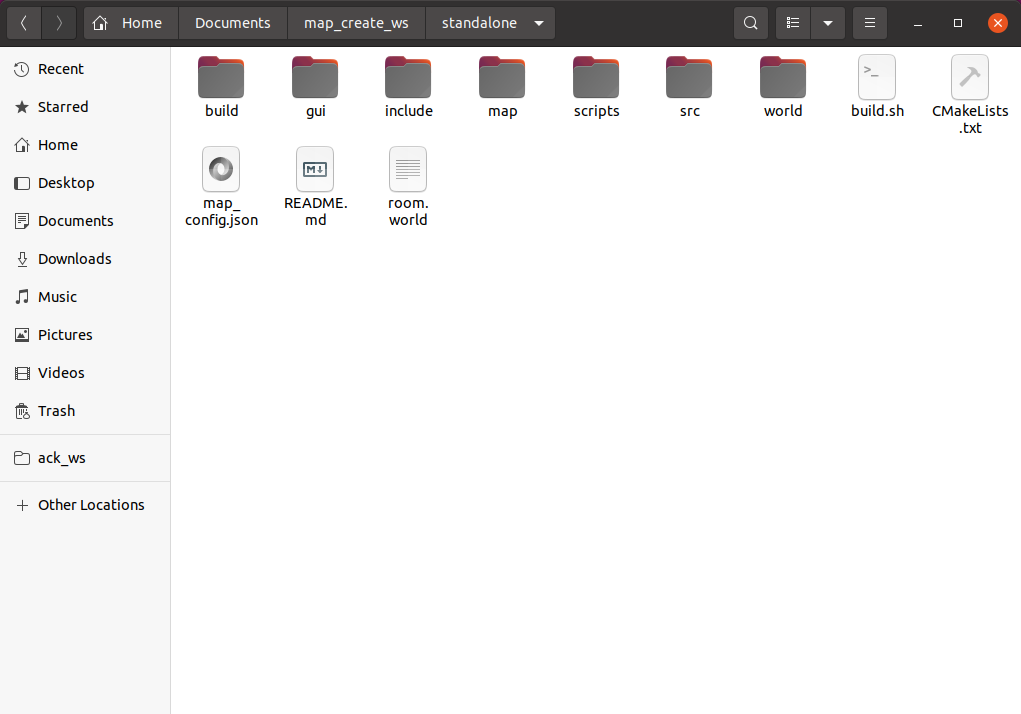The image size is (1021, 714).
Task: Select the README.md markdown file icon
Action: [x=315, y=169]
